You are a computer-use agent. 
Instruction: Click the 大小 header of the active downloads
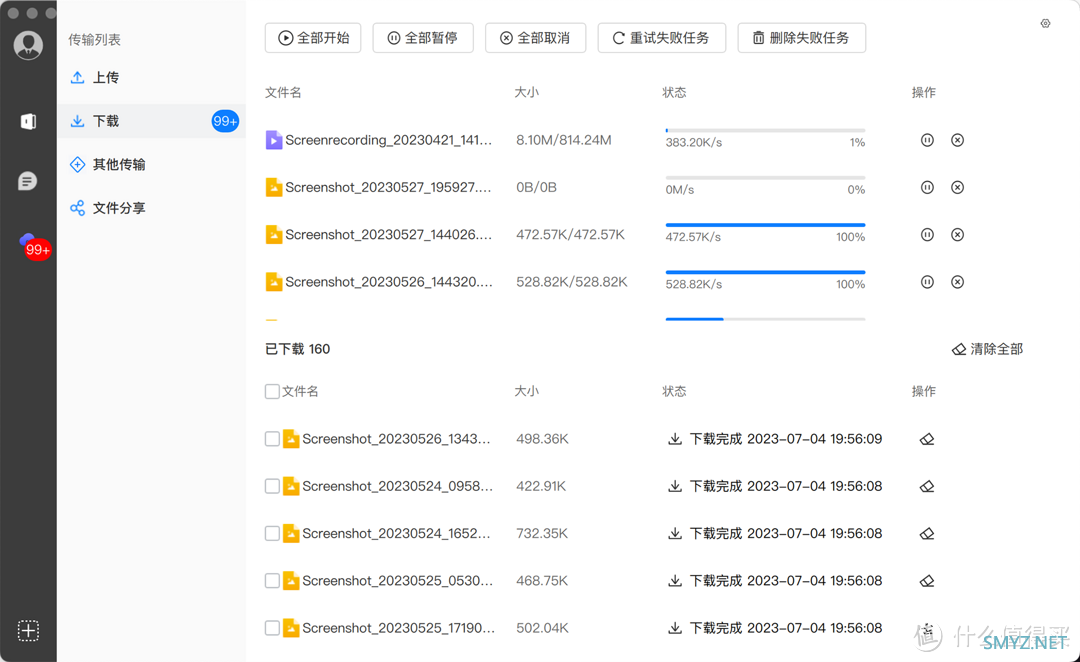[x=527, y=92]
